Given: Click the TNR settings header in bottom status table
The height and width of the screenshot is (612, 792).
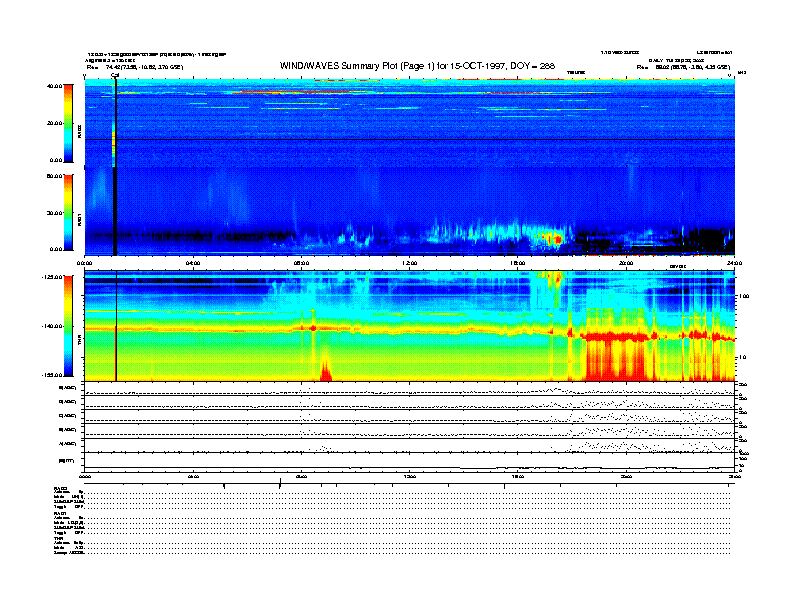Looking at the screenshot, I should coord(58,538).
